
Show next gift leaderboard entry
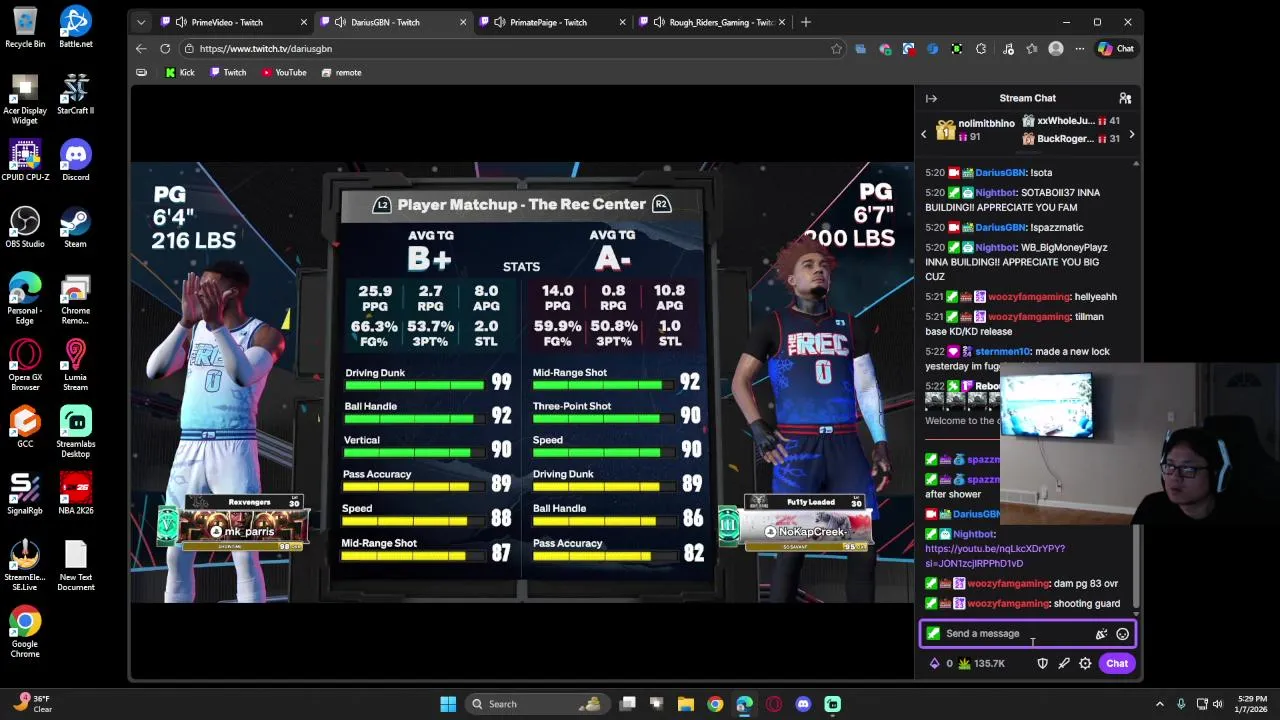tap(1131, 134)
